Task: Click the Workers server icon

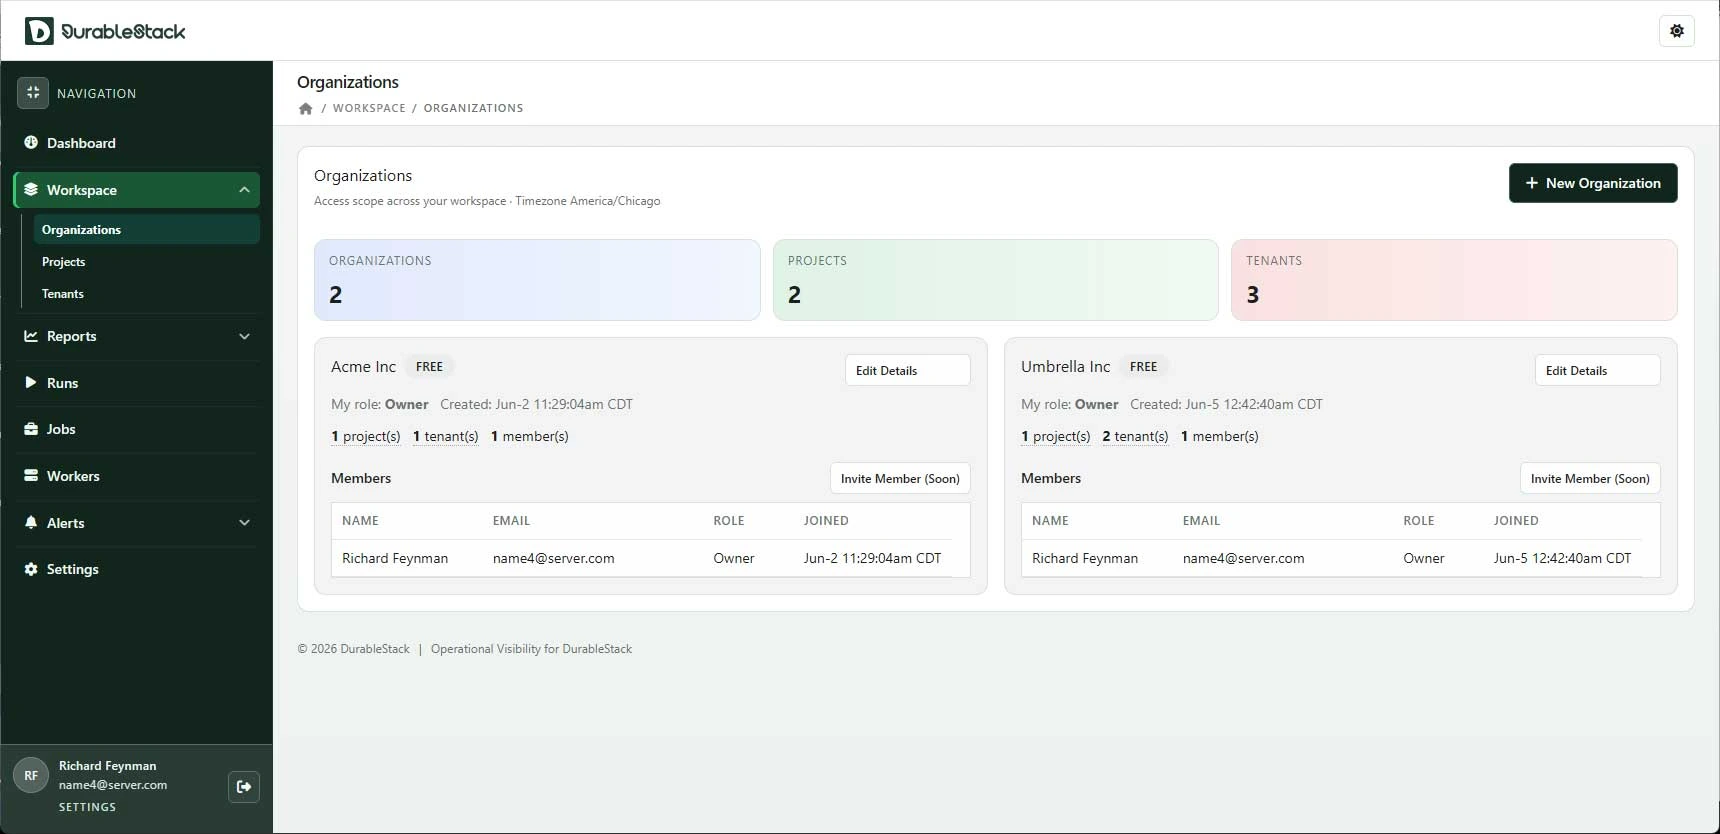Action: (x=31, y=476)
